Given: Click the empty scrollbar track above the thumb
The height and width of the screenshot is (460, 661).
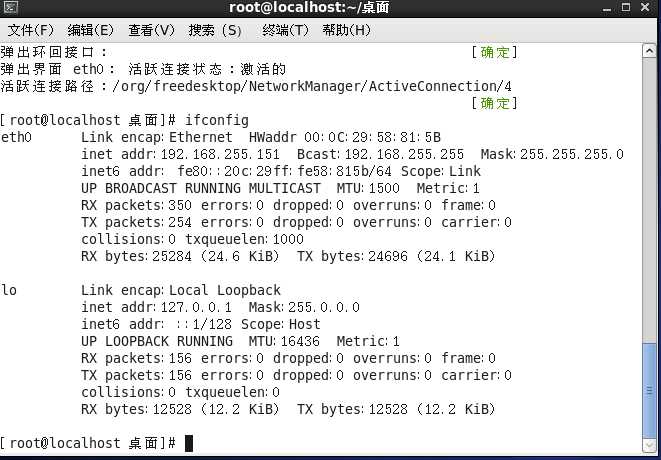Looking at the screenshot, I should [x=651, y=200].
